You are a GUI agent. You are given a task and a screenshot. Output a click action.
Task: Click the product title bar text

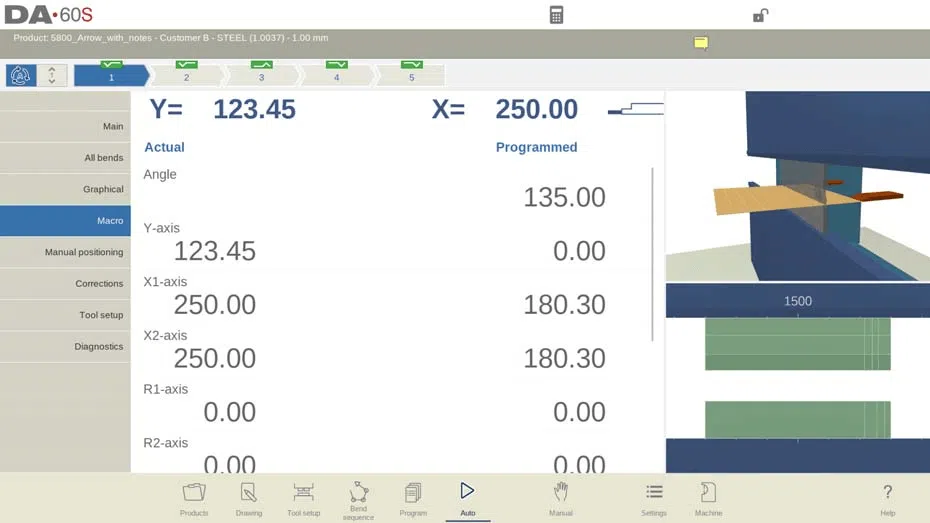click(x=171, y=38)
